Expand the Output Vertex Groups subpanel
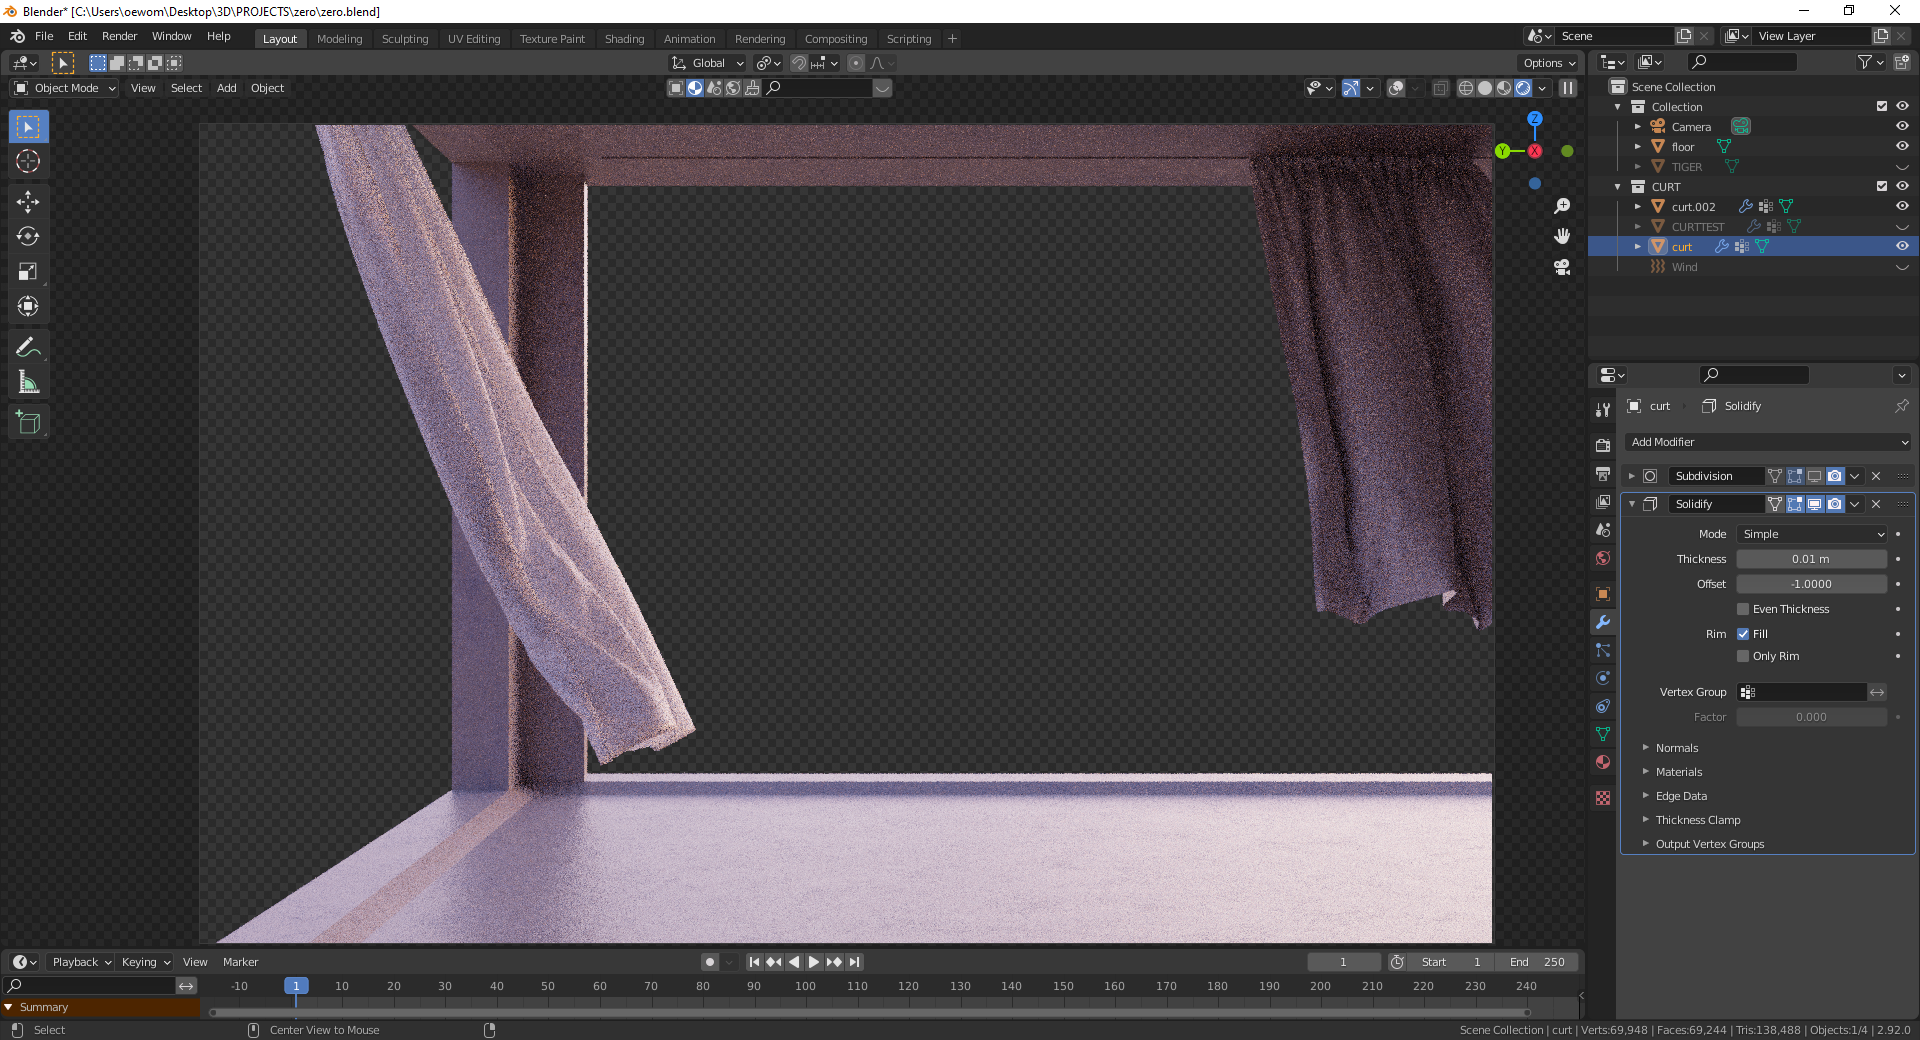The width and height of the screenshot is (1920, 1040). coord(1710,844)
